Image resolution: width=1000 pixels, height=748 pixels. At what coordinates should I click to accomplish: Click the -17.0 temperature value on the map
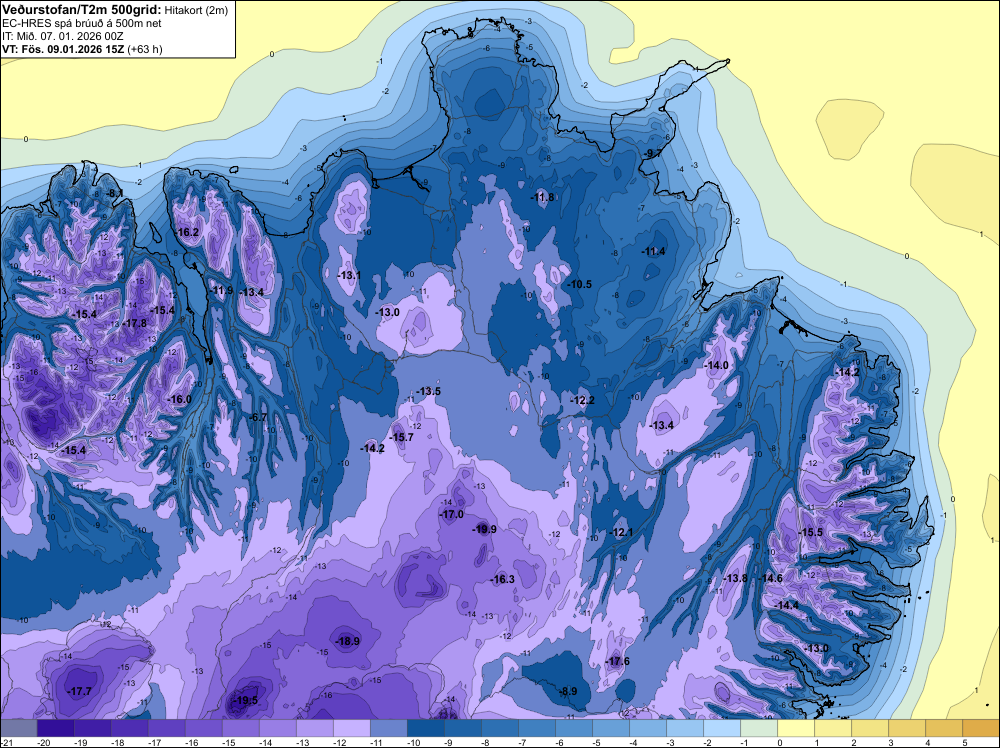[x=452, y=514]
